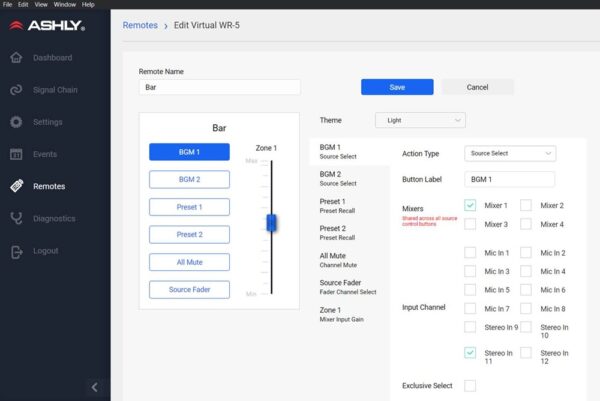The width and height of the screenshot is (600, 401).
Task: Open the Signal Chain icon in sidebar
Action: (x=16, y=90)
